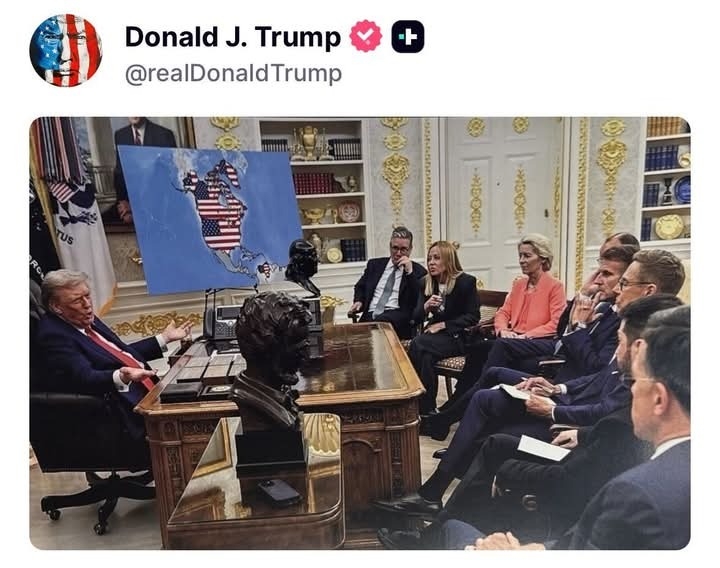Click the pink verified checkmark badge
This screenshot has height=568, width=720.
[x=366, y=36]
